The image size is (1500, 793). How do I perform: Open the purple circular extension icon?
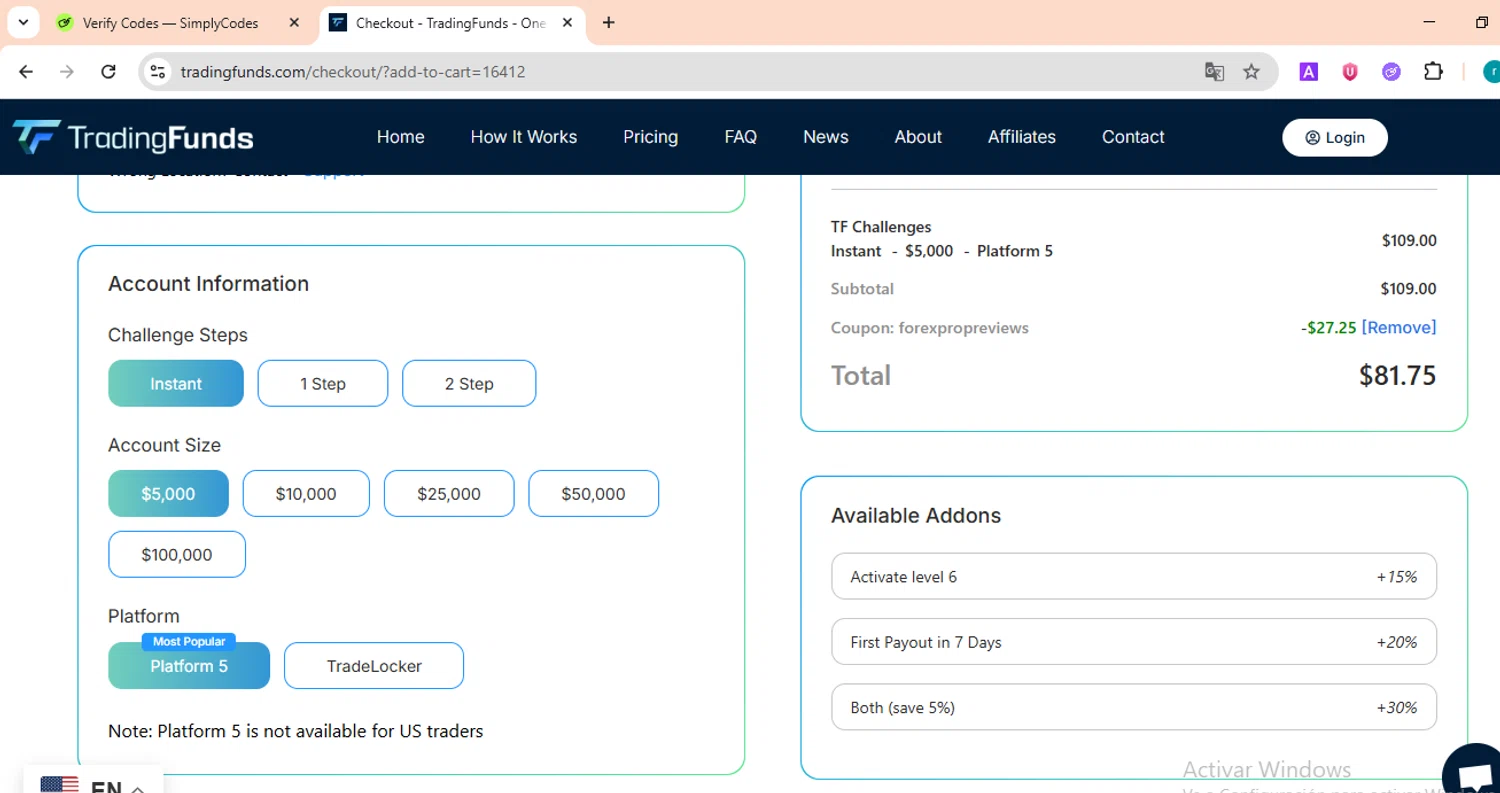coord(1391,72)
